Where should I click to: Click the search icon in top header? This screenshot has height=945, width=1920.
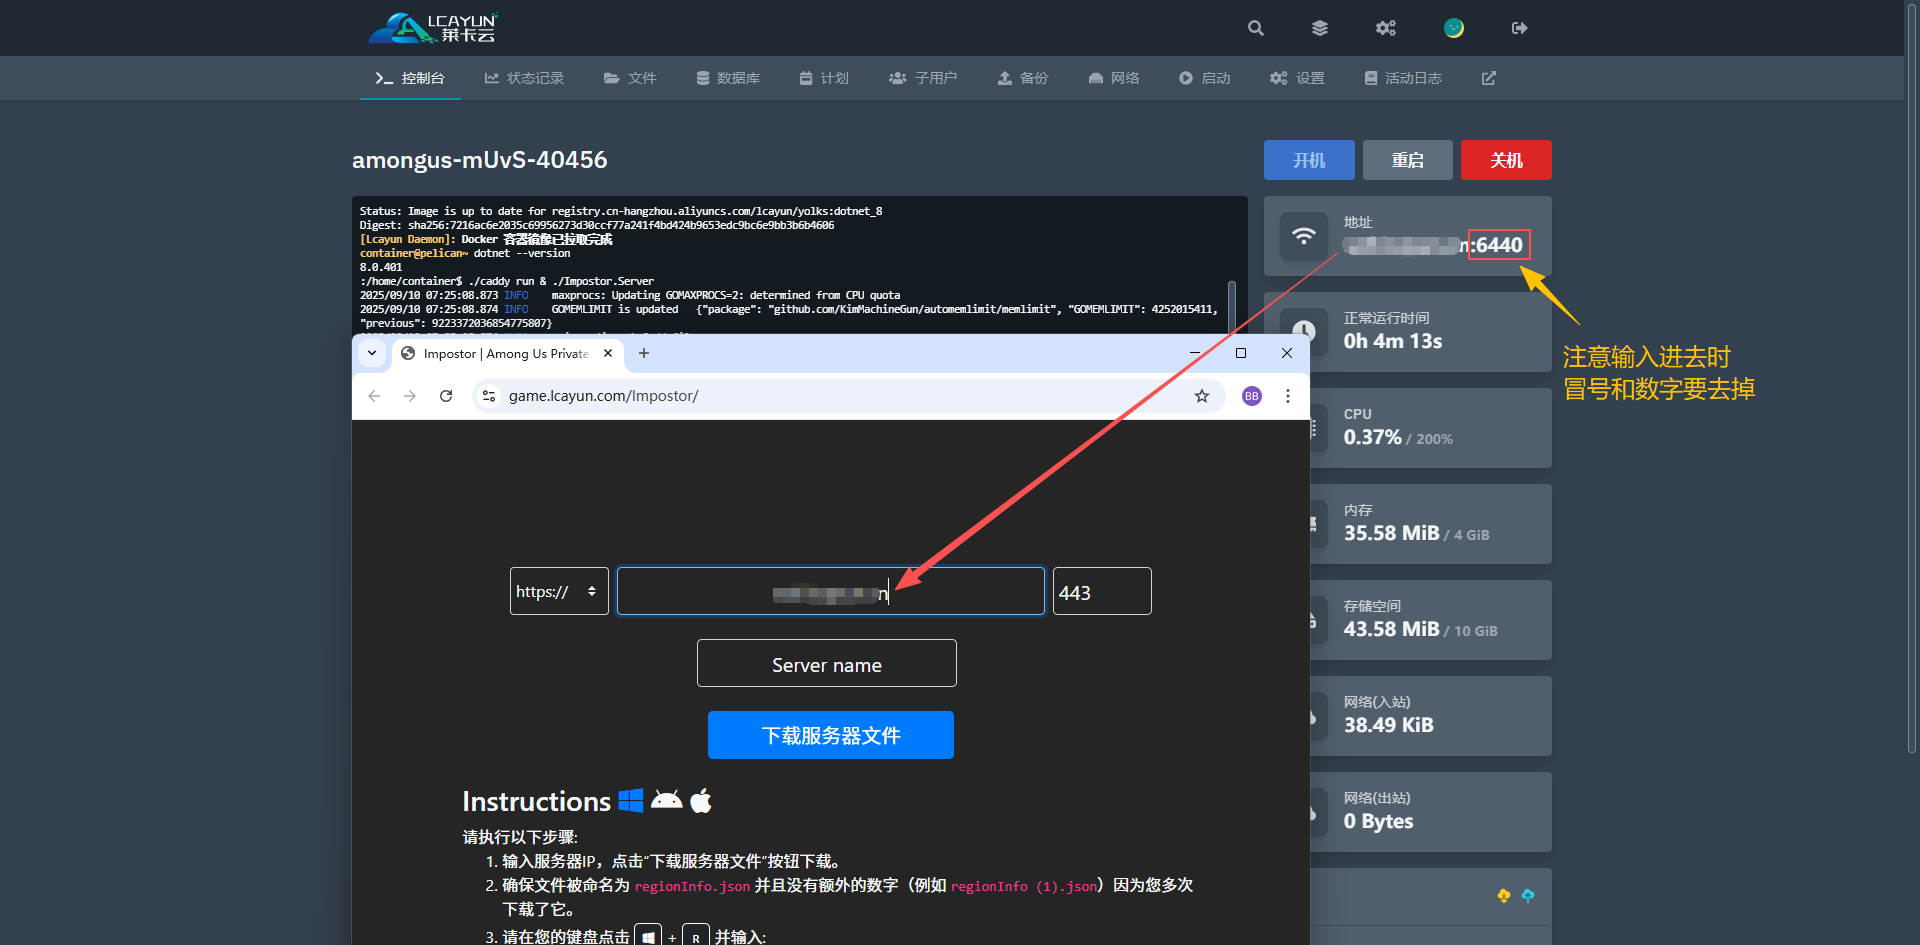coord(1256,28)
